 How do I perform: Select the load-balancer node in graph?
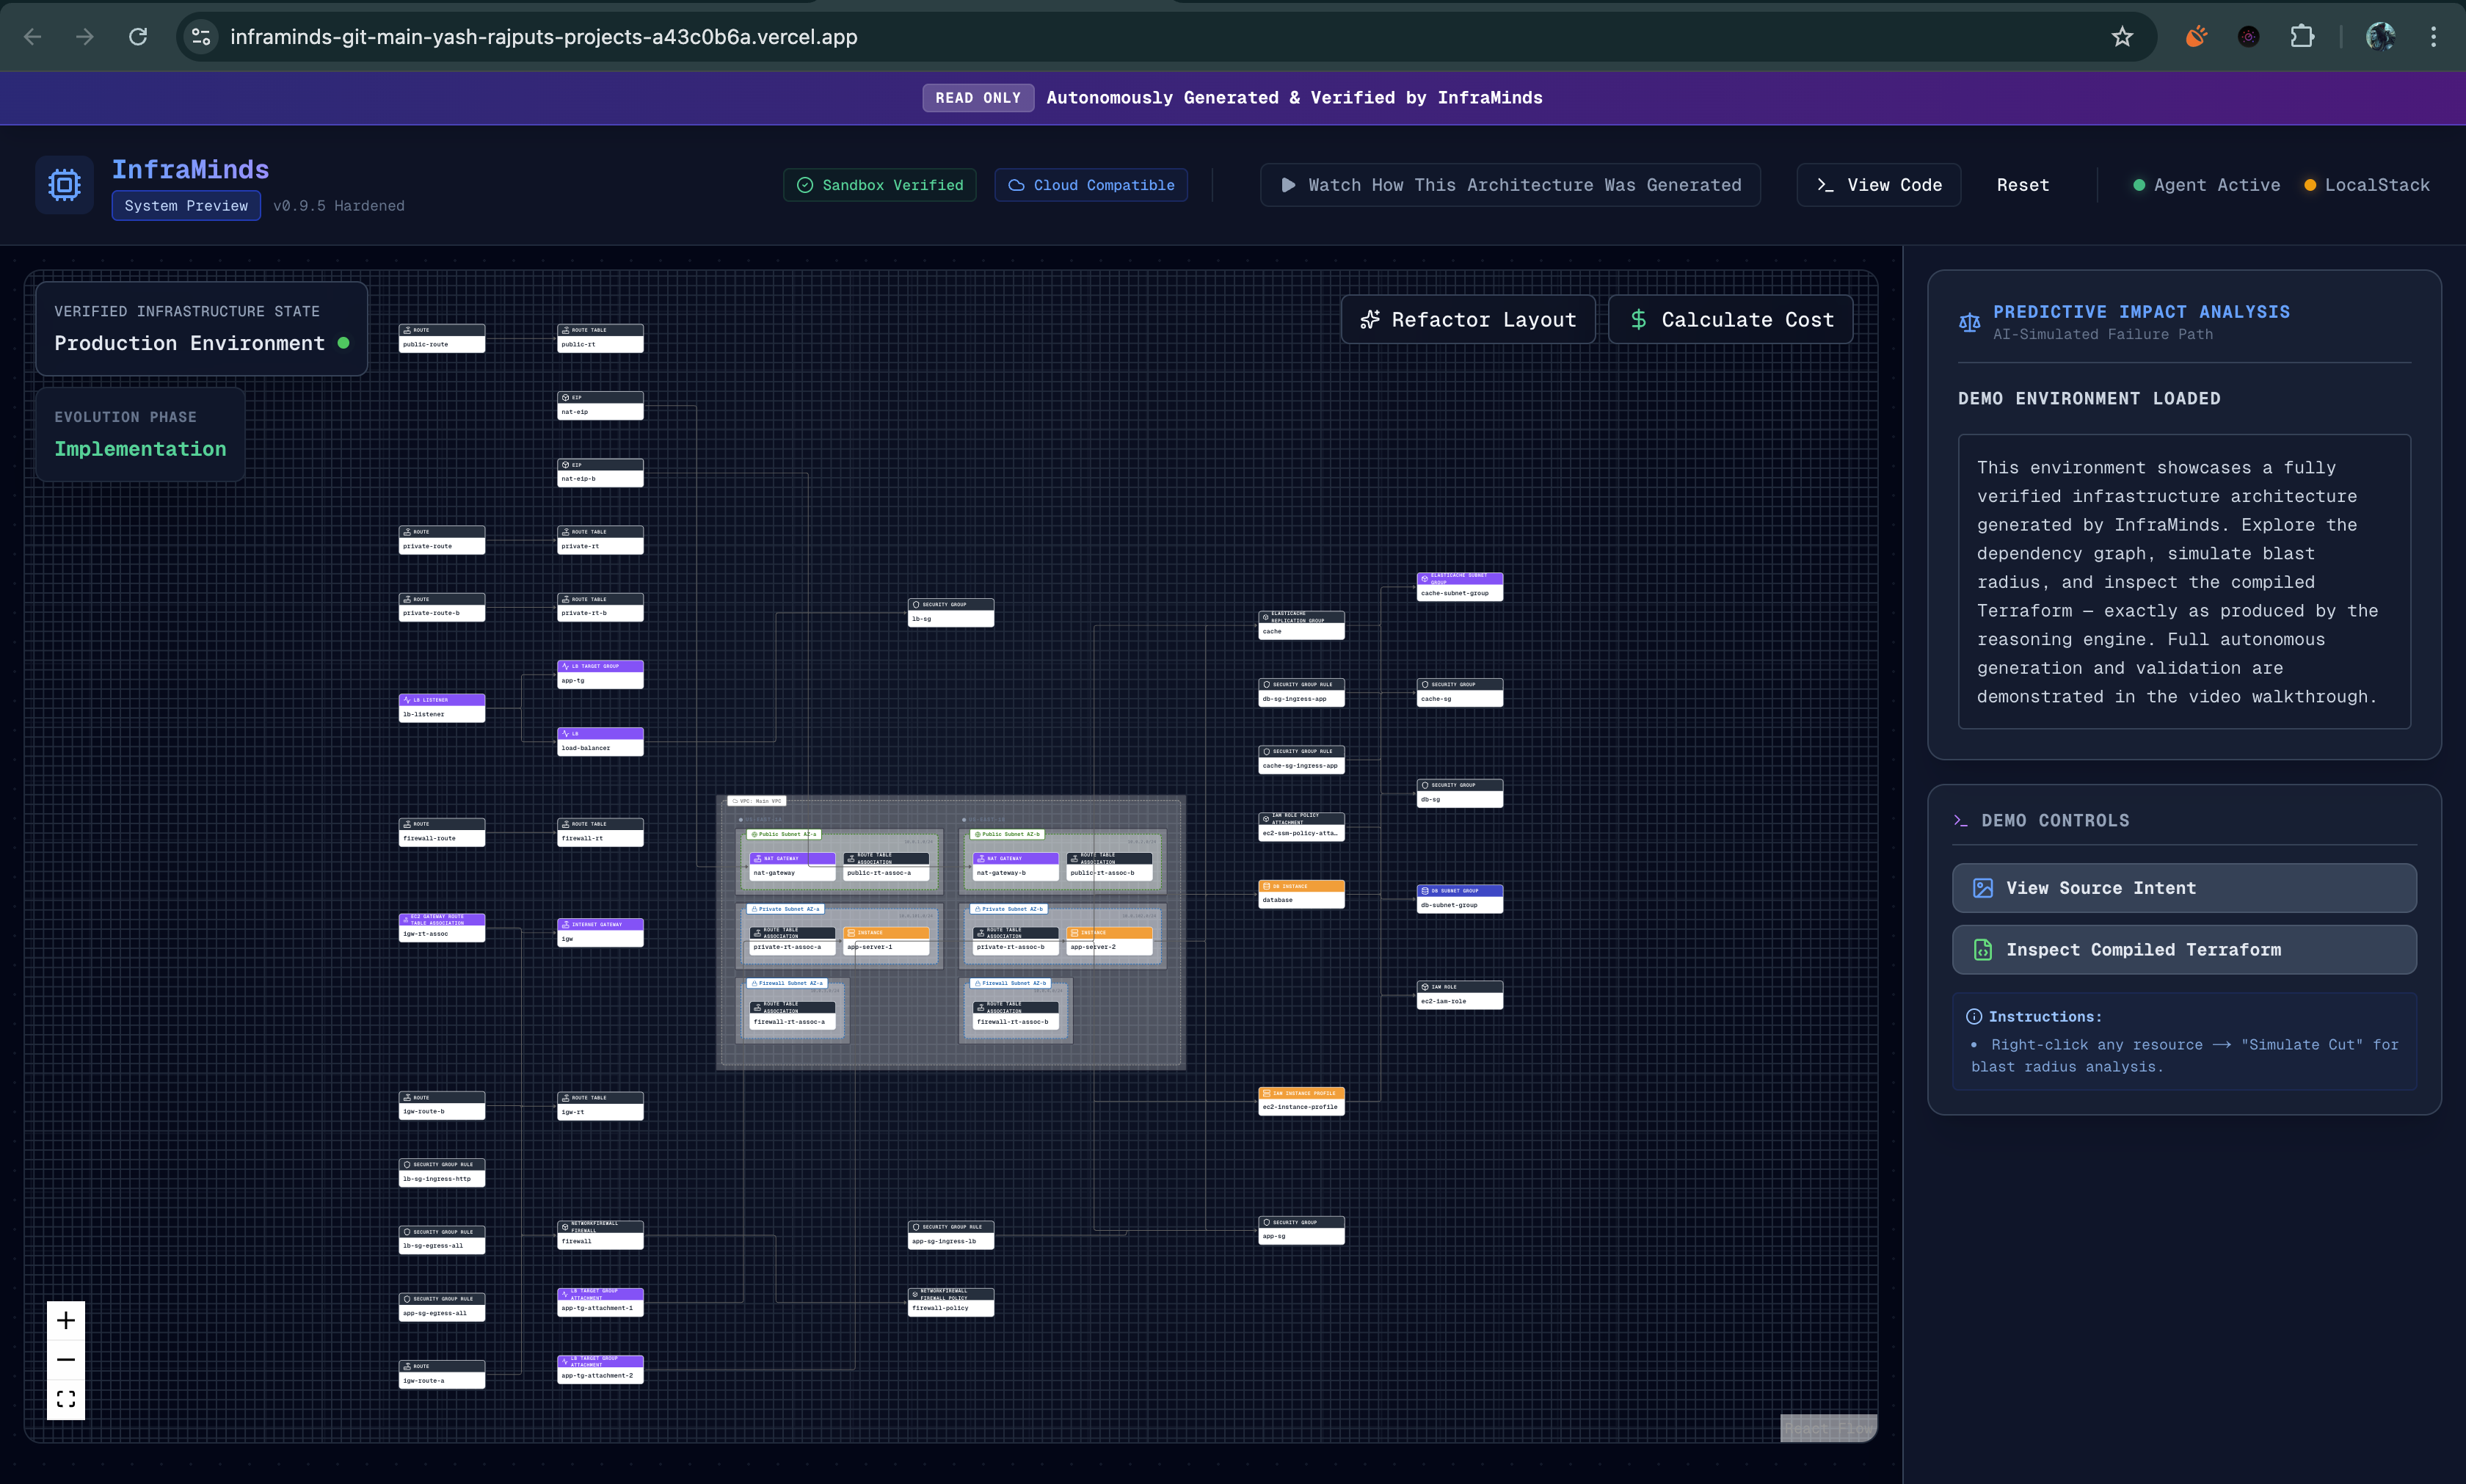pos(600,742)
